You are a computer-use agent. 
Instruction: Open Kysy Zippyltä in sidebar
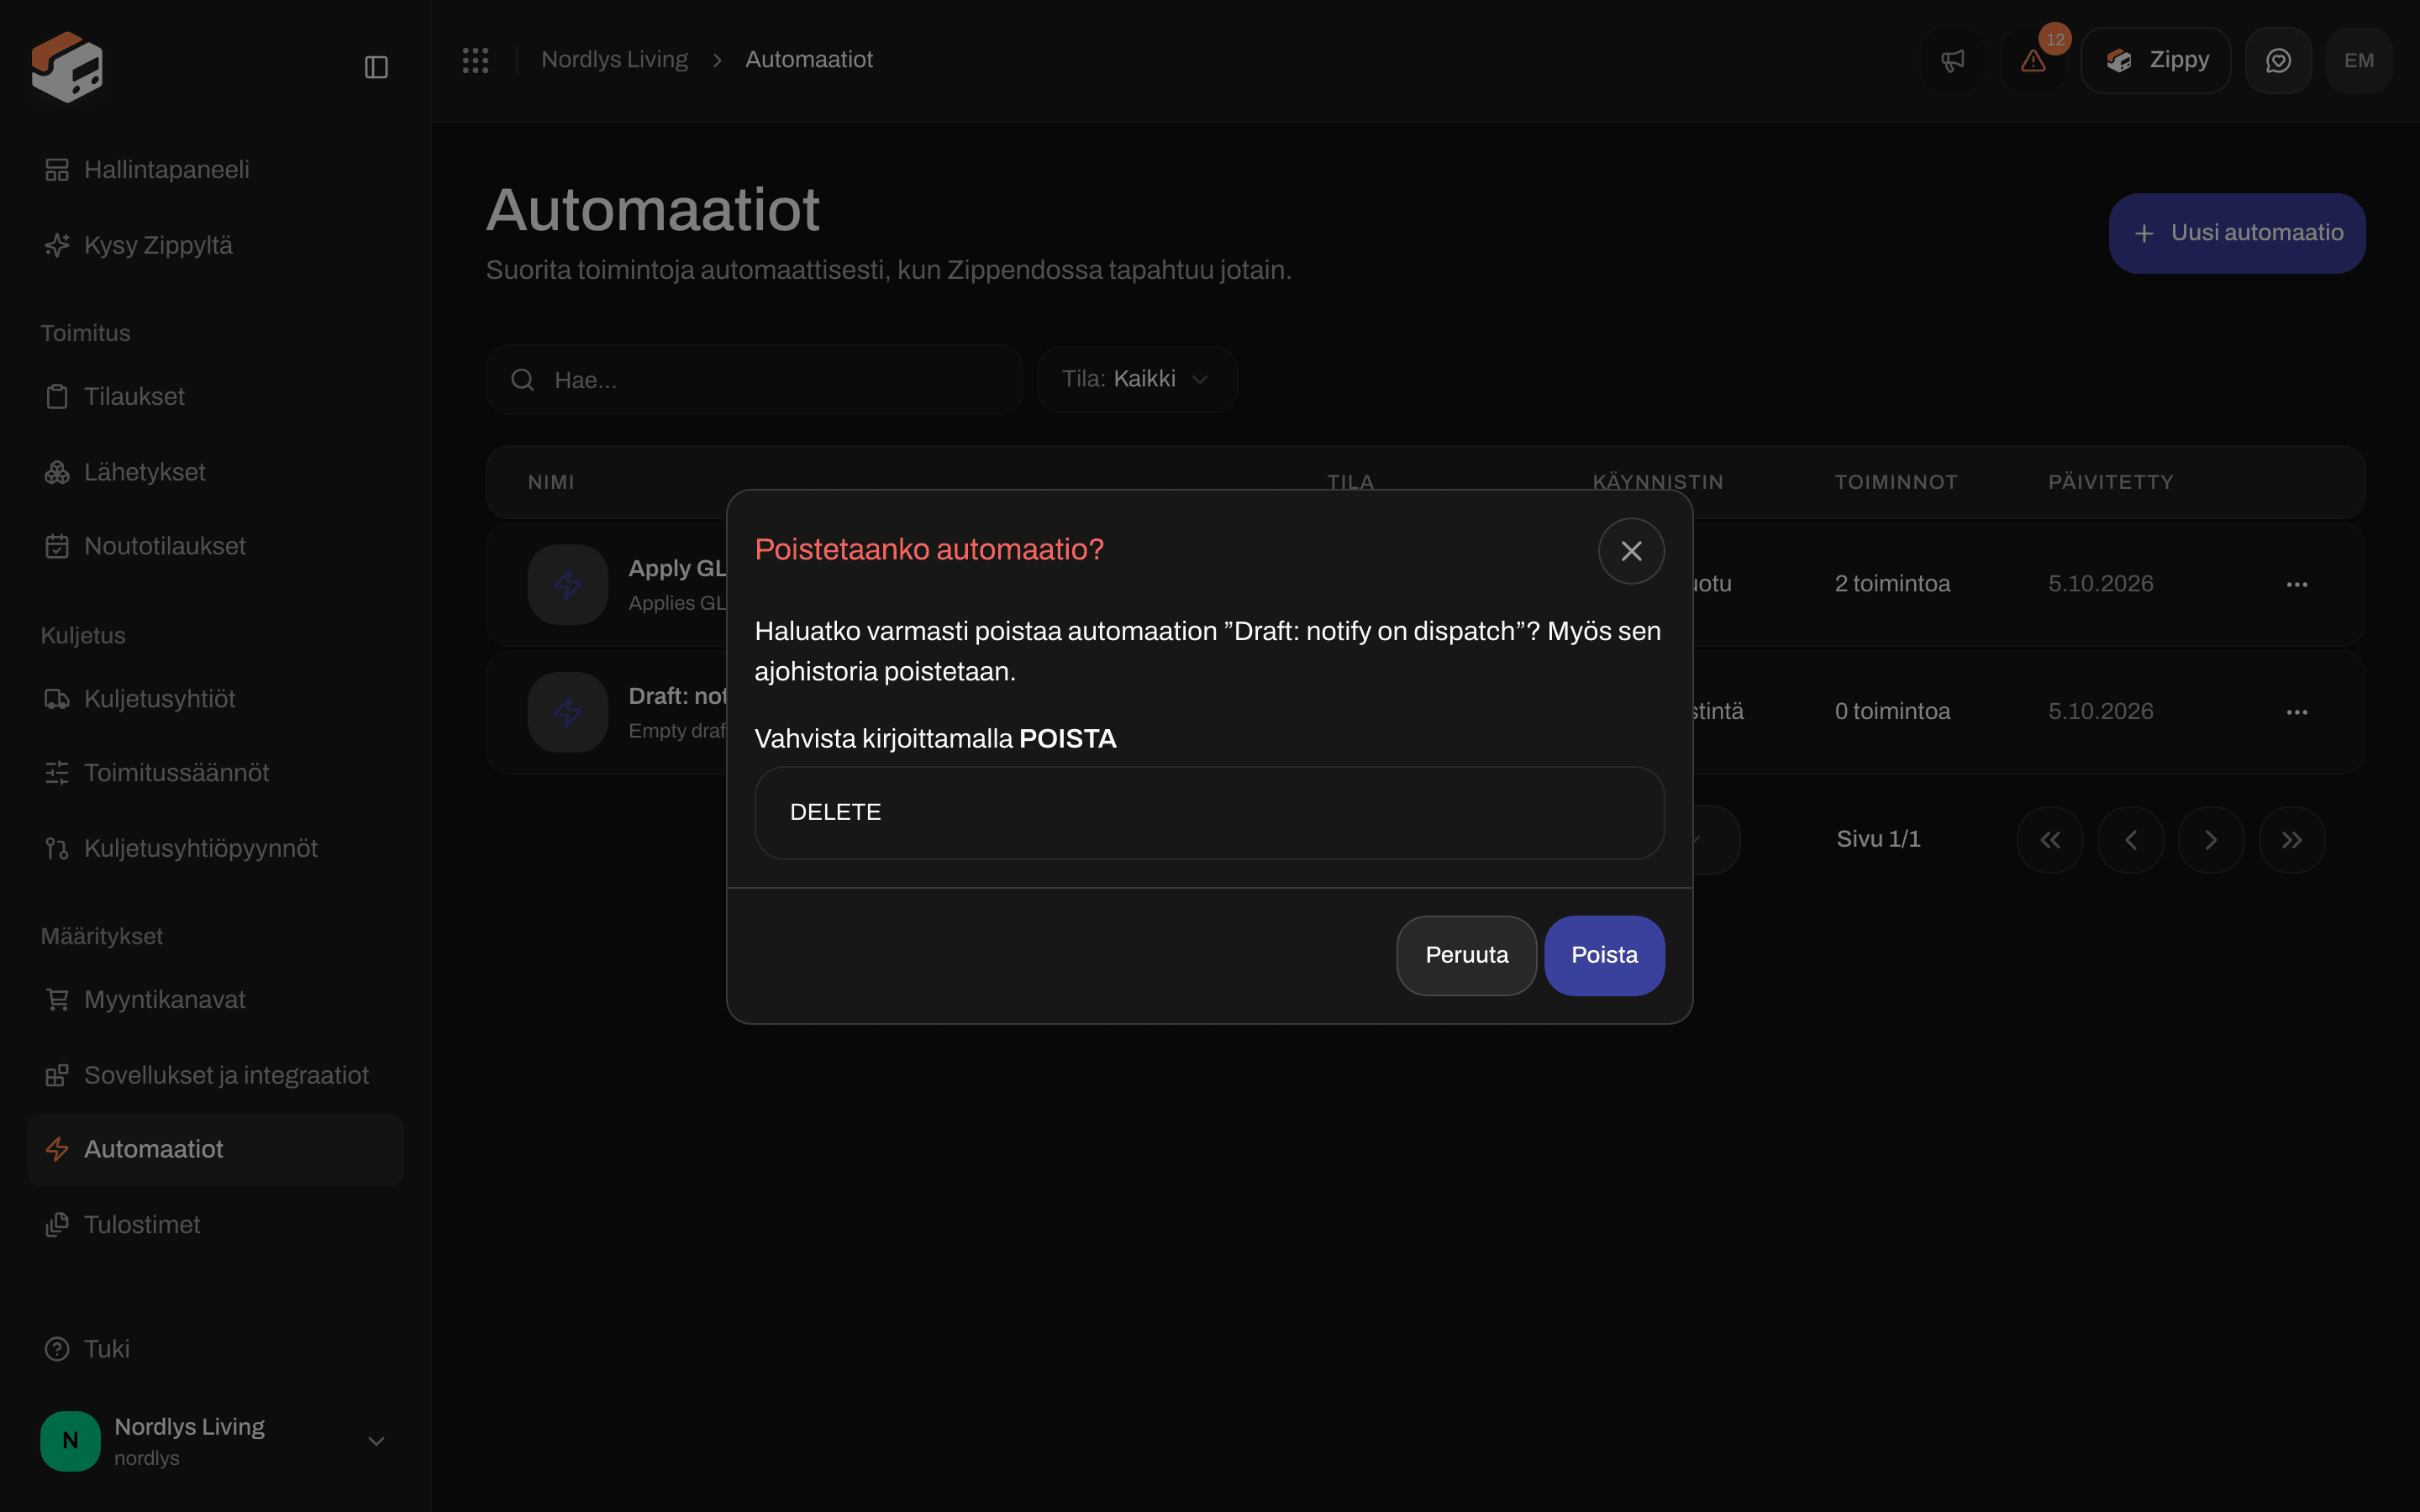215,245
